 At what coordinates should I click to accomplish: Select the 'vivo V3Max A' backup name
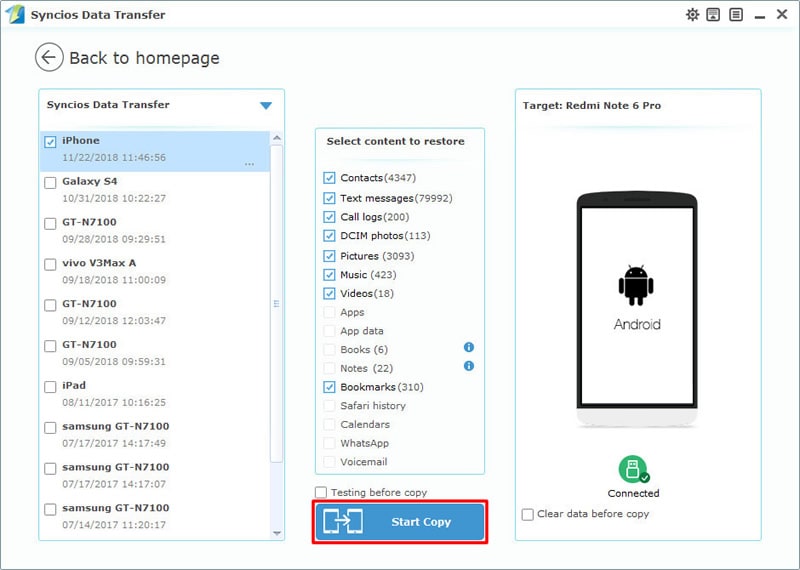[x=99, y=263]
